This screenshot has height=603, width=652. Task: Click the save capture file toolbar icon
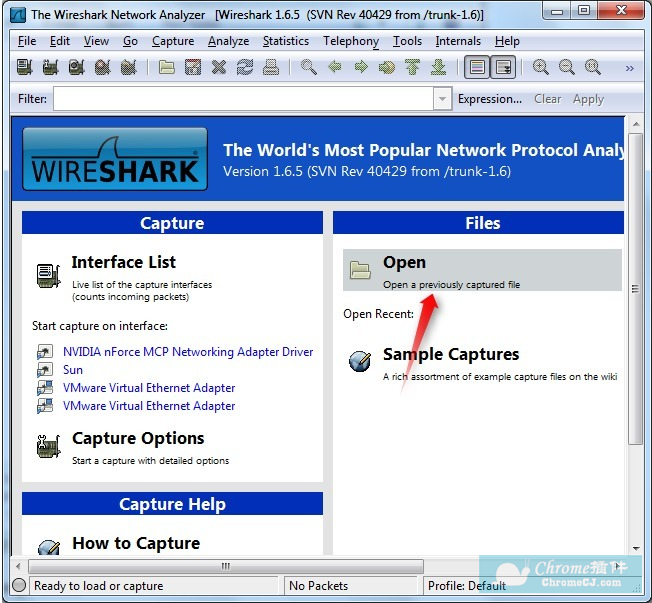coord(193,67)
